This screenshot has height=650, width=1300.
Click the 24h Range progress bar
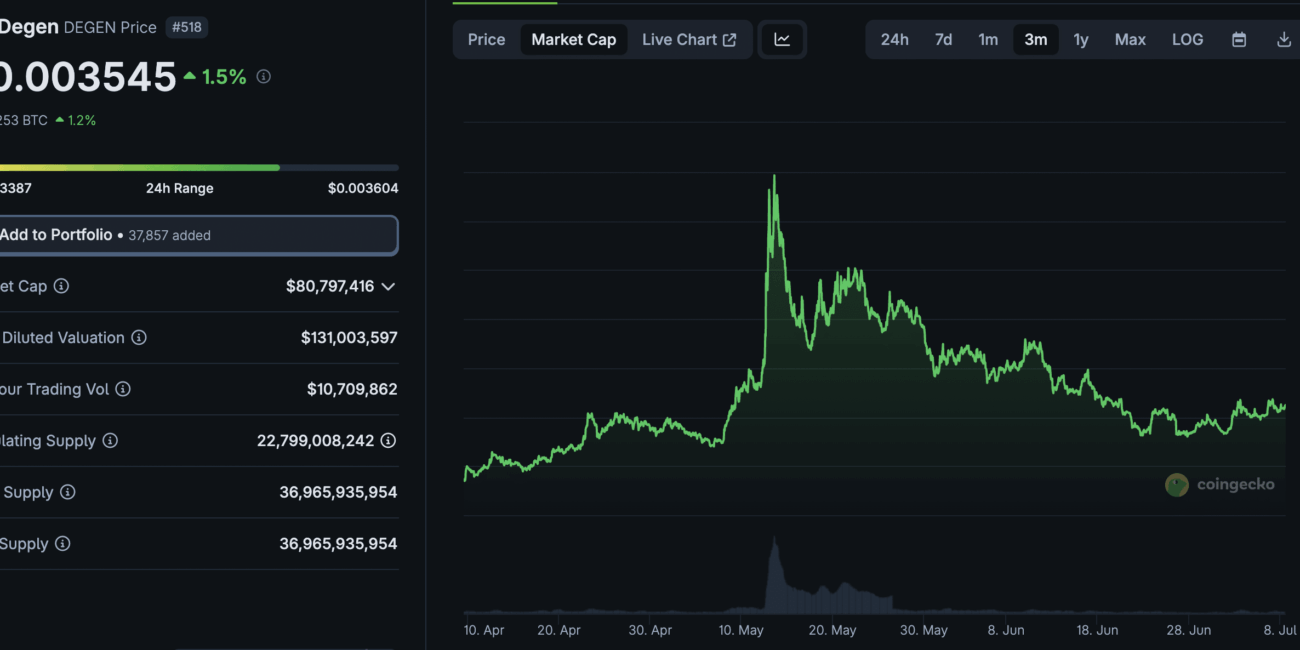pyautogui.click(x=199, y=167)
